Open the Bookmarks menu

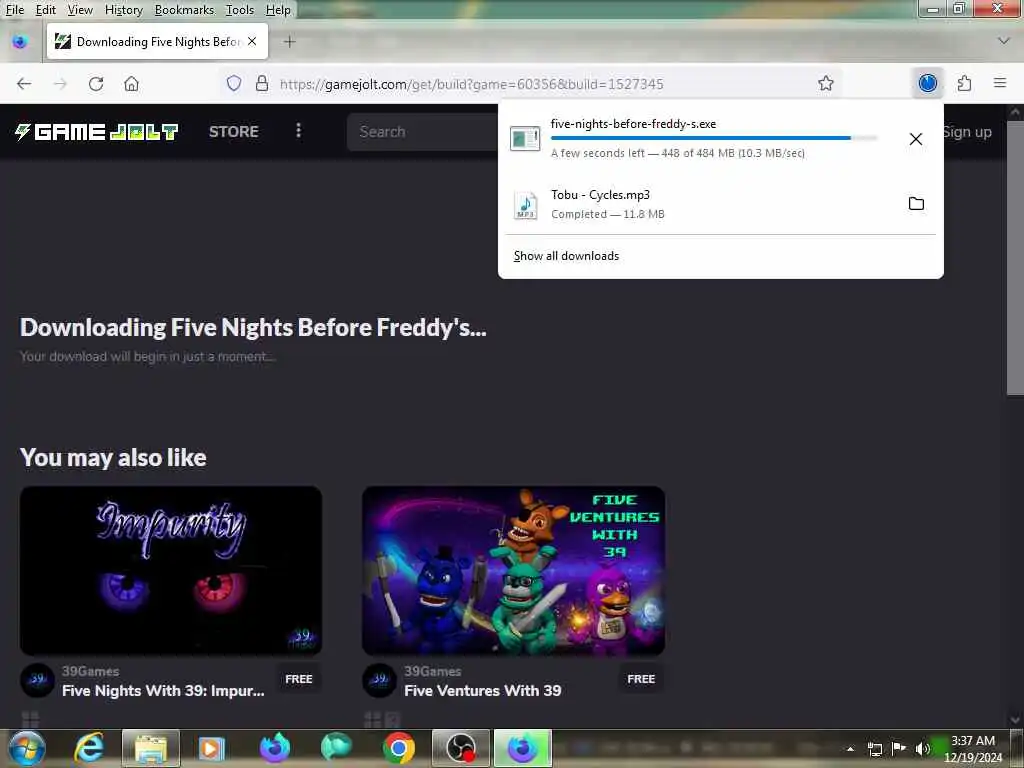tap(184, 10)
